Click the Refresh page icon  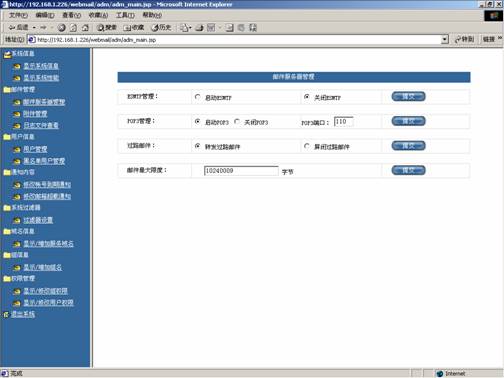(74, 28)
